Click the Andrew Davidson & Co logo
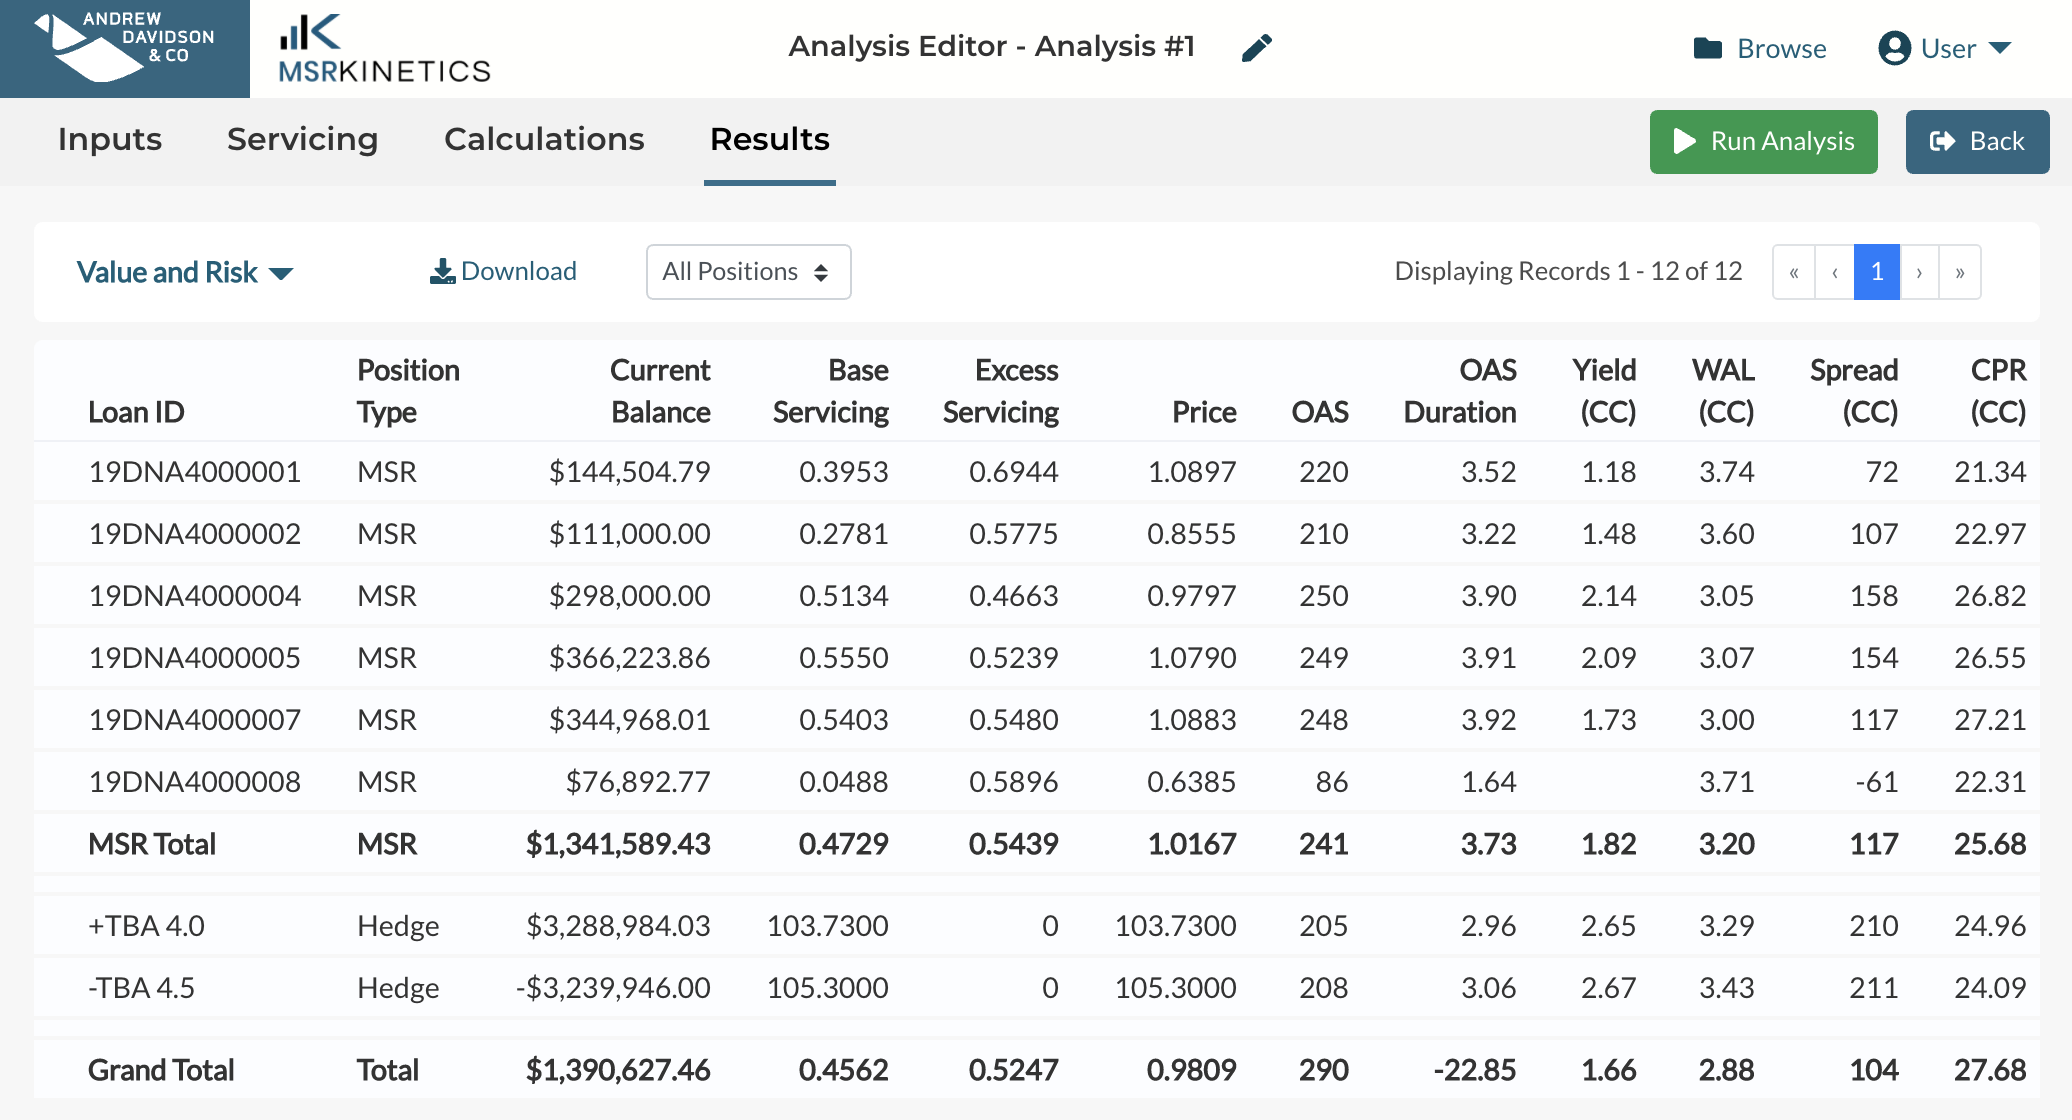The height and width of the screenshot is (1120, 2072). (125, 48)
